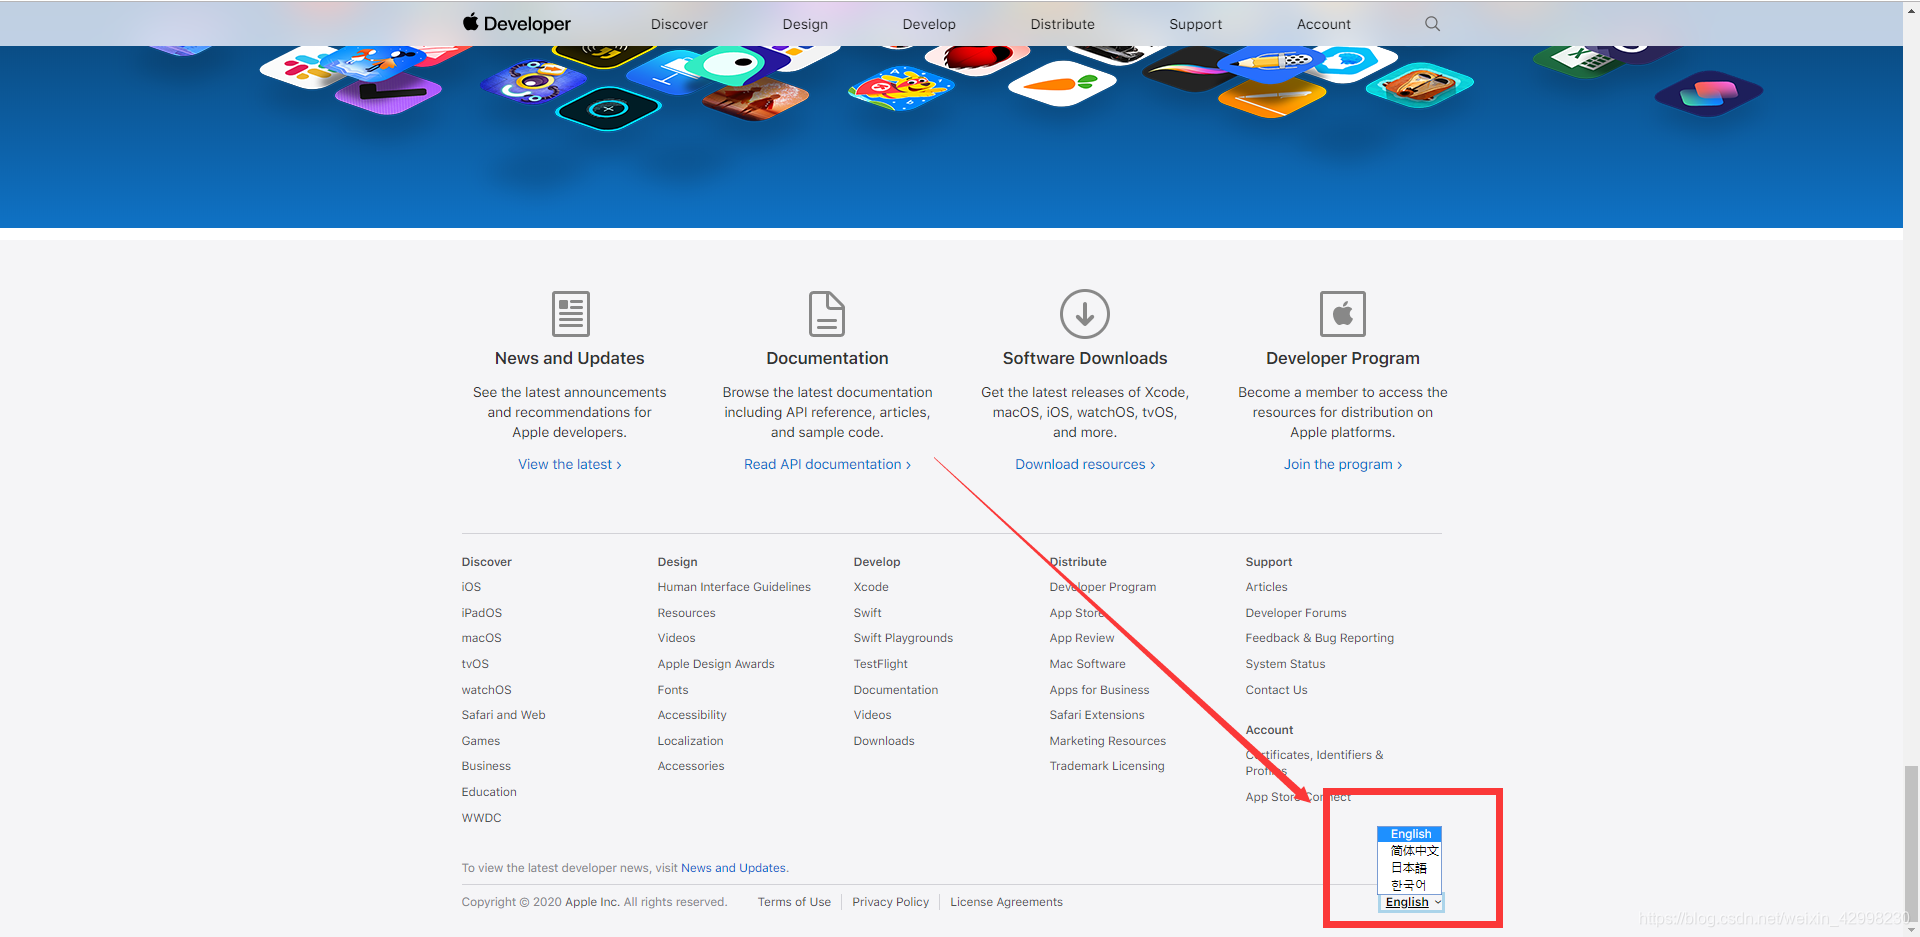Click the Documentation page icon
1920x937 pixels.
(827, 314)
